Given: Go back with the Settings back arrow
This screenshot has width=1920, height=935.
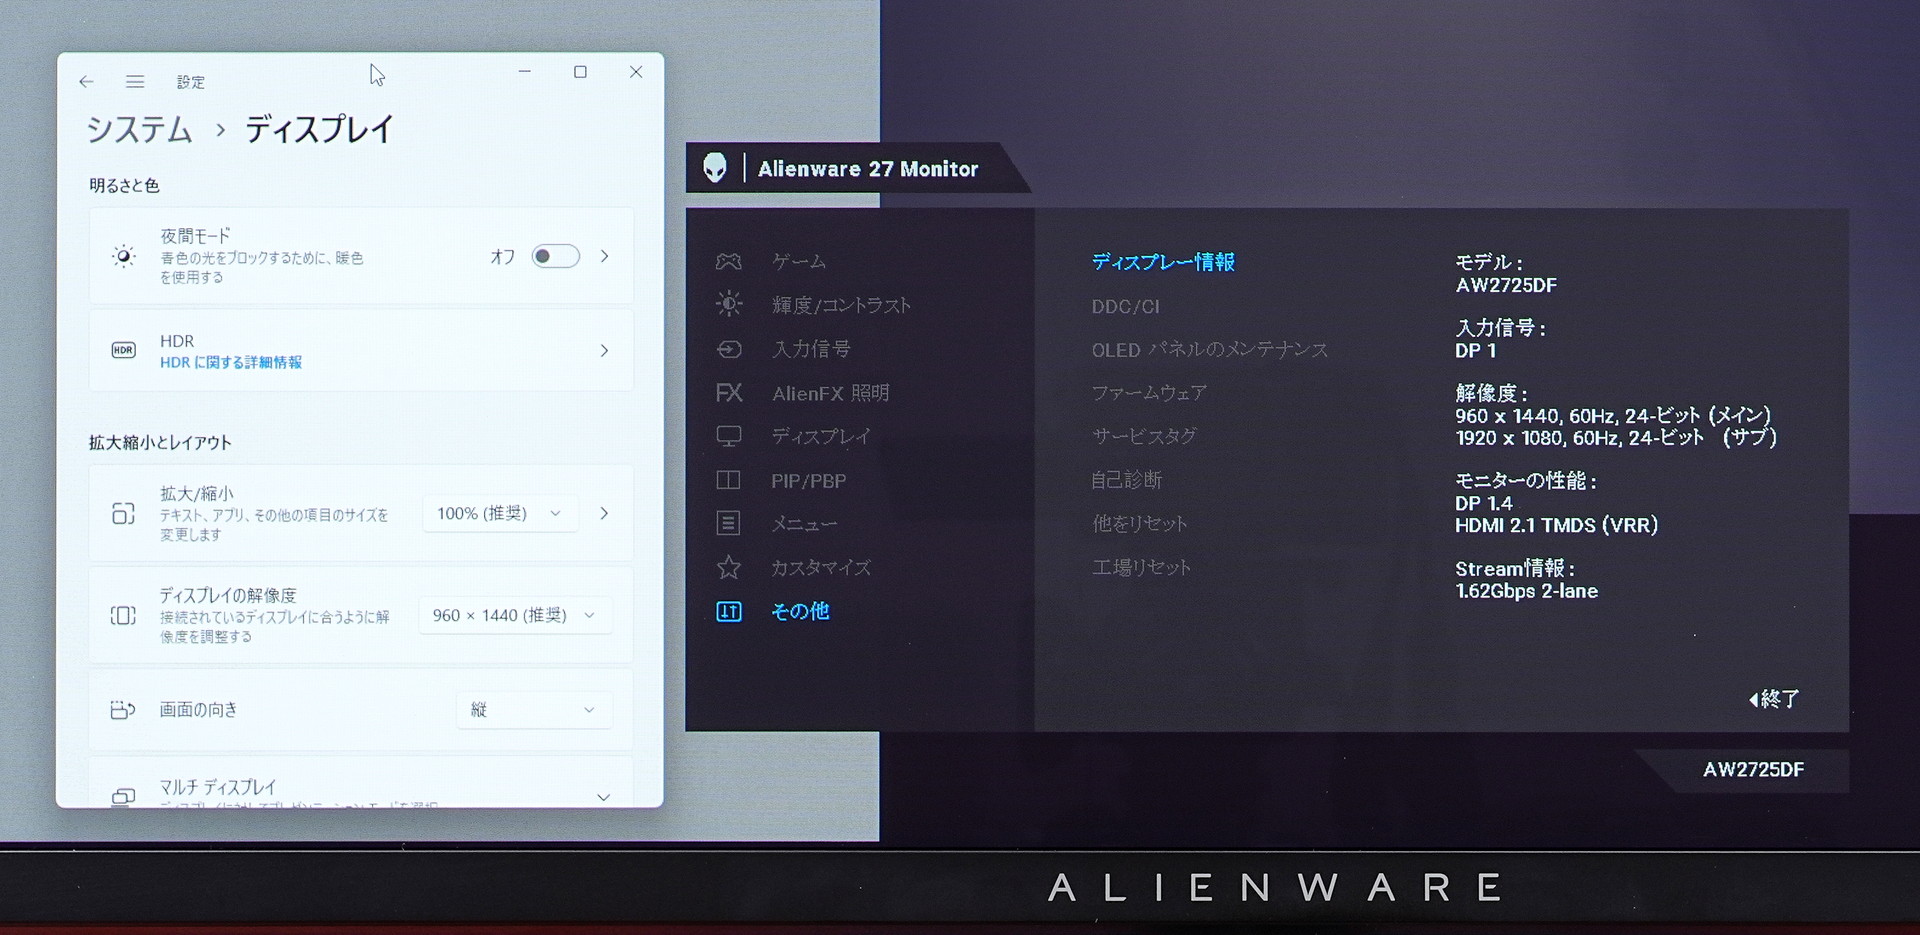Looking at the screenshot, I should coord(86,82).
